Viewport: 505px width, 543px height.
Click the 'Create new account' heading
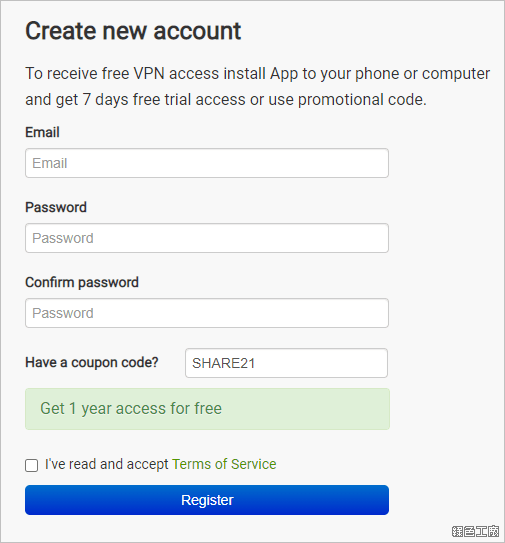pos(133,31)
